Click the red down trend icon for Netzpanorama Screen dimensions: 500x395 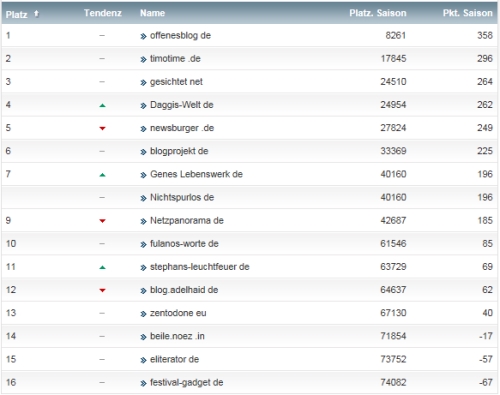coord(102,221)
